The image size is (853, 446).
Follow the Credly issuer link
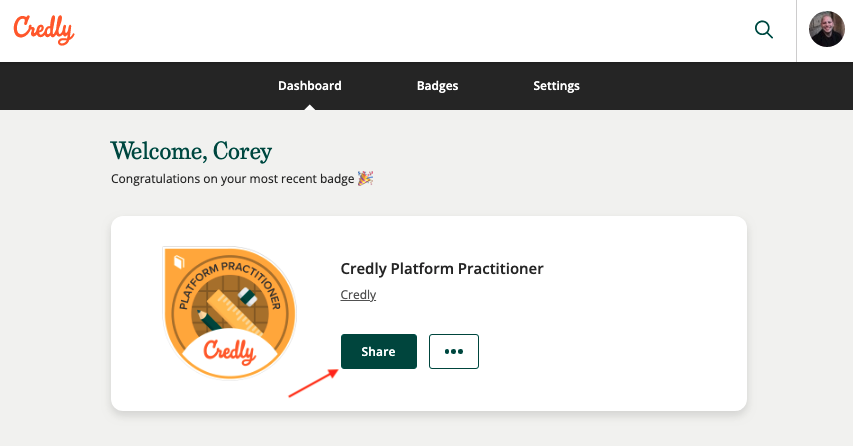coord(358,294)
